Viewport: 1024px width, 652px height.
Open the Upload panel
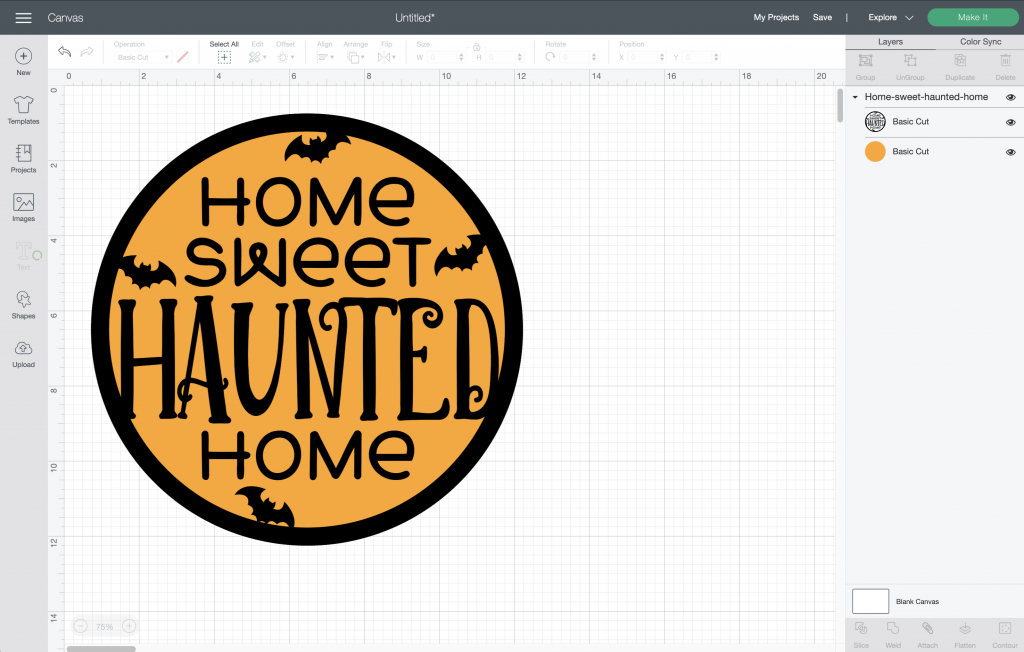(24, 354)
